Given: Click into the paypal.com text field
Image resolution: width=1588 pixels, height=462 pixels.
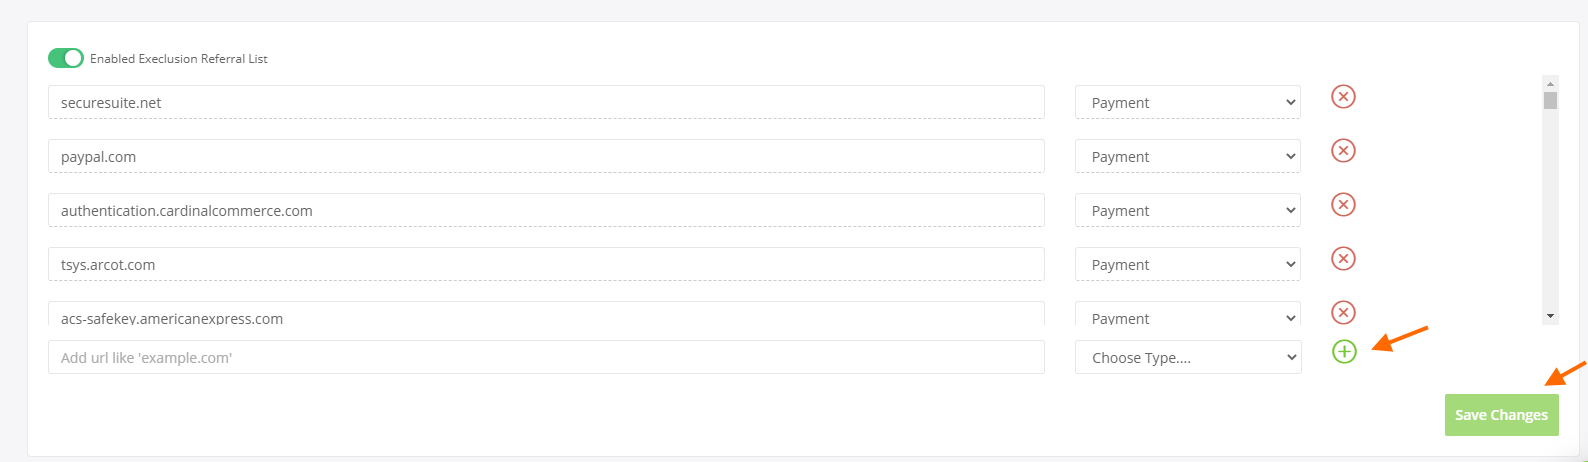Looking at the screenshot, I should (x=546, y=157).
